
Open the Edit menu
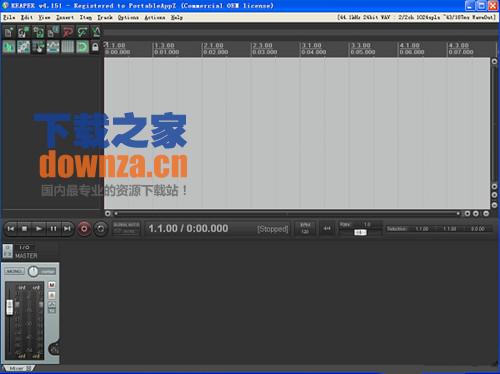27,17
